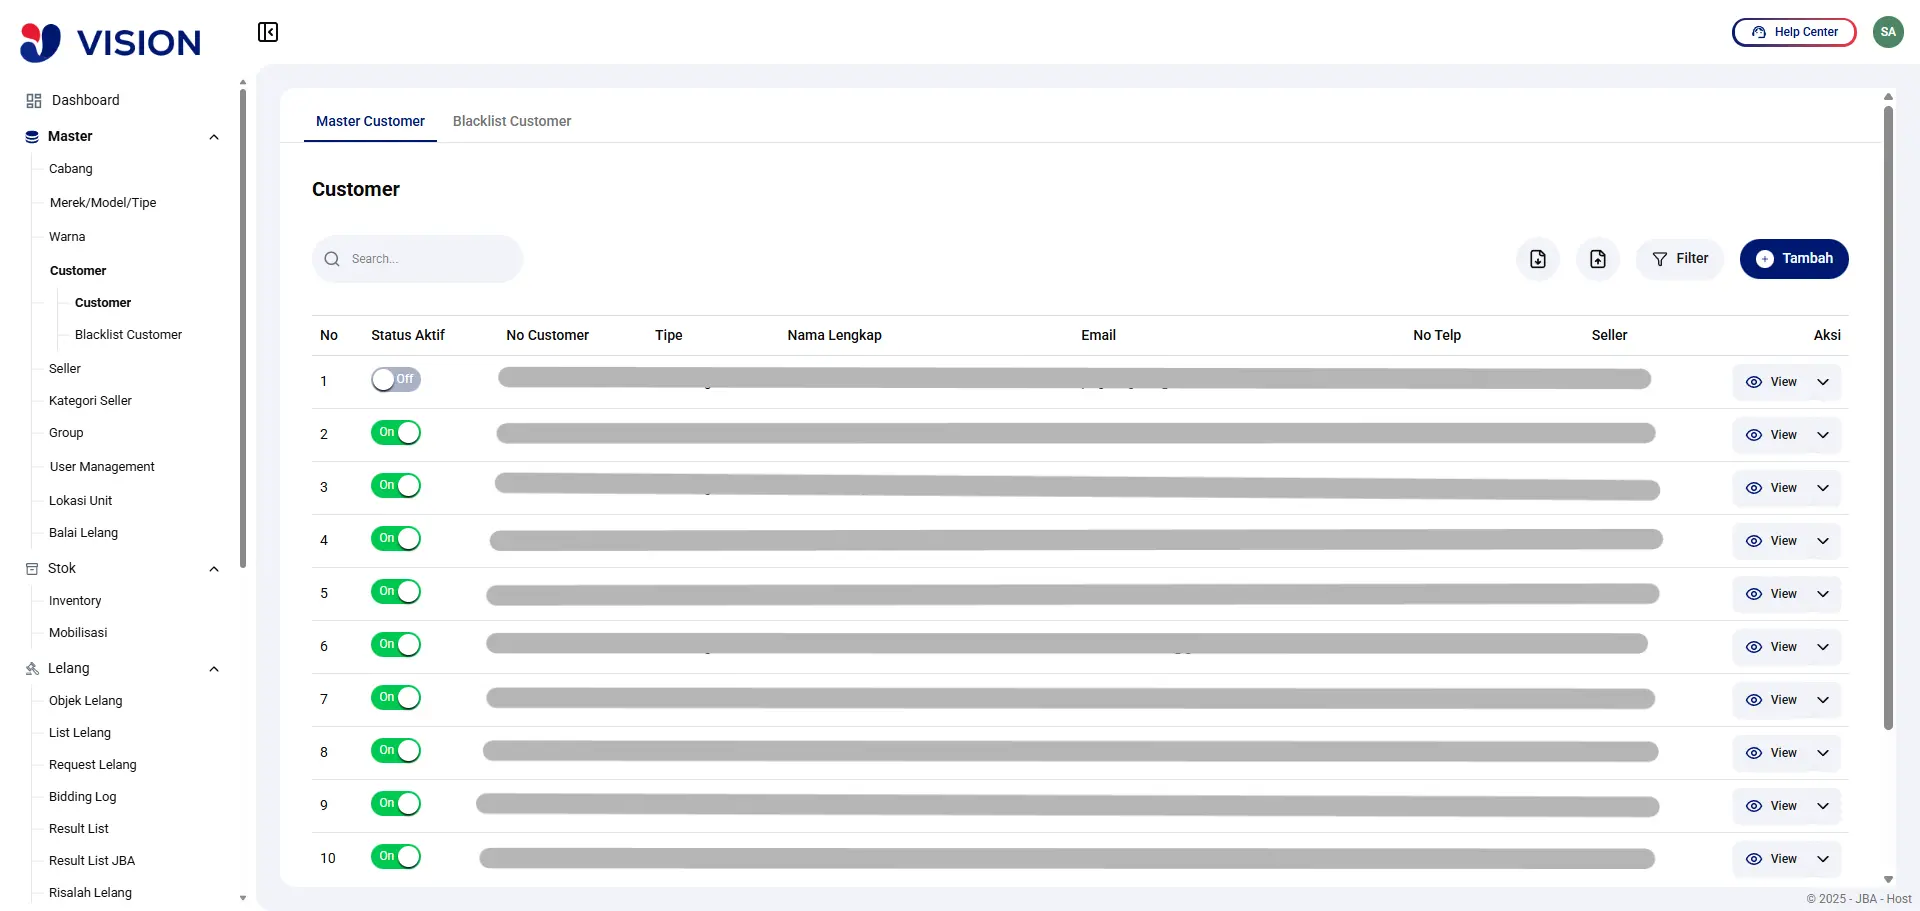Click the Vision logo

(x=111, y=42)
